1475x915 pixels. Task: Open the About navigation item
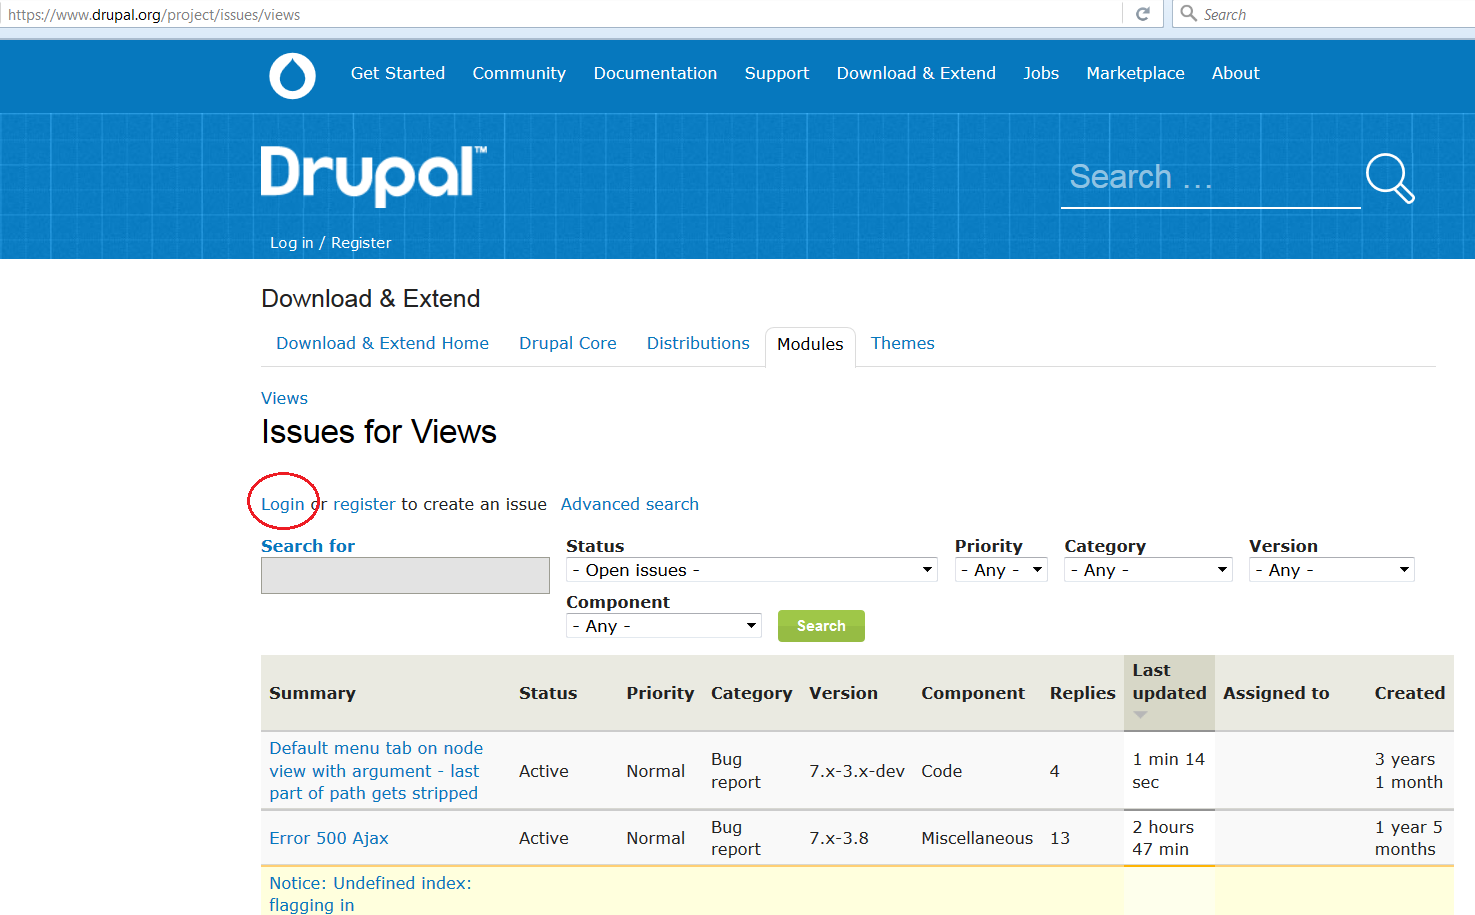coord(1236,73)
